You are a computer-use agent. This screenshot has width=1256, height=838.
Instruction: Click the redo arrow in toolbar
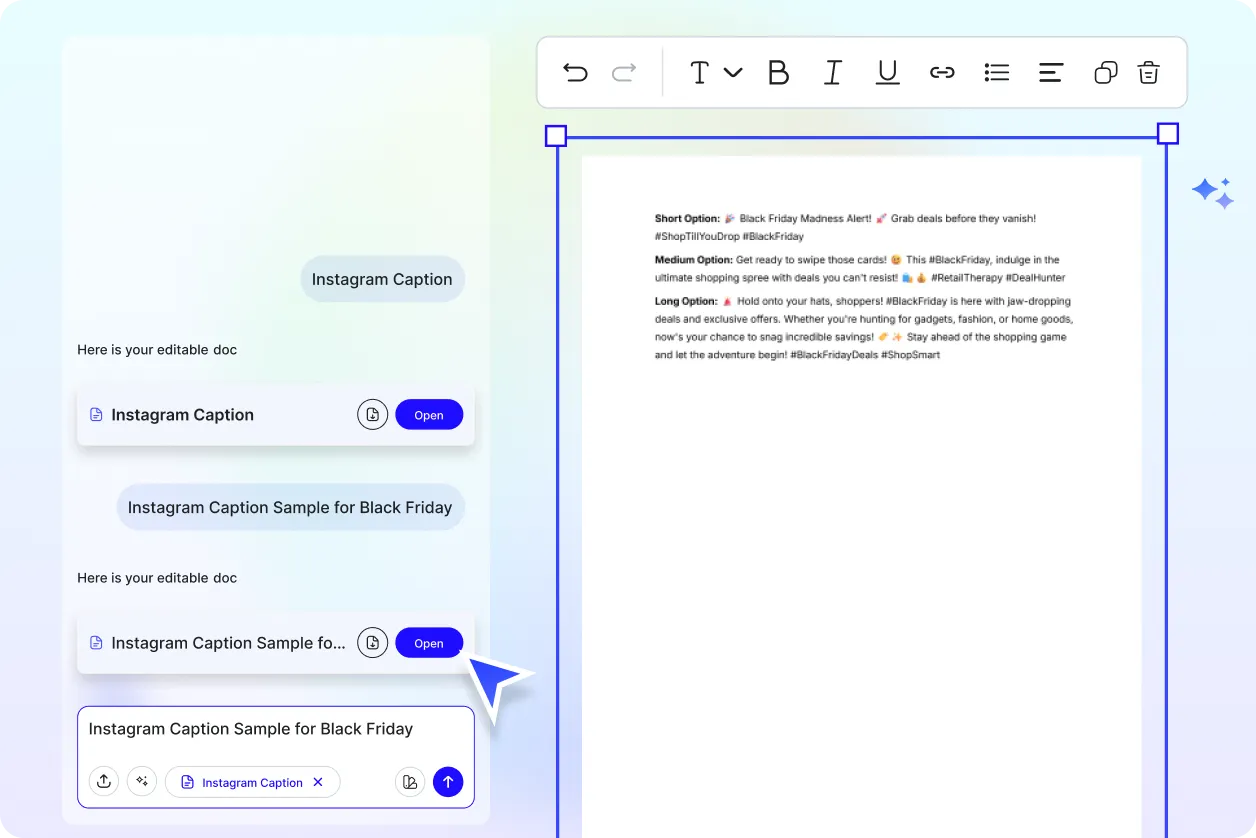pos(624,72)
